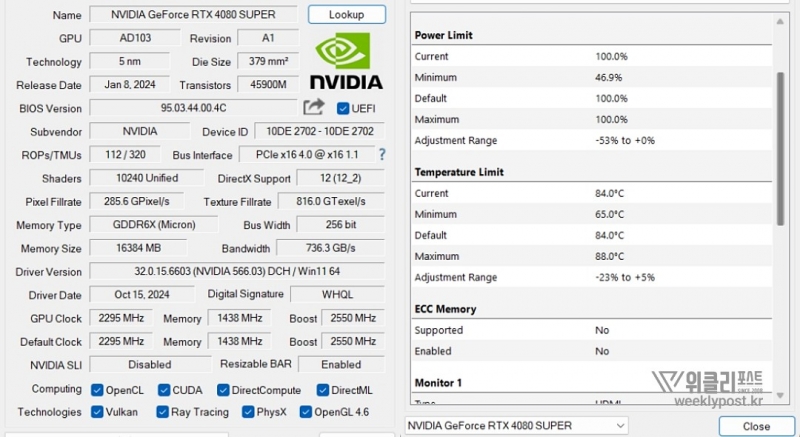Screen dimensions: 800x437
Task: Click the Driver Version field
Action: pyautogui.click(x=237, y=271)
